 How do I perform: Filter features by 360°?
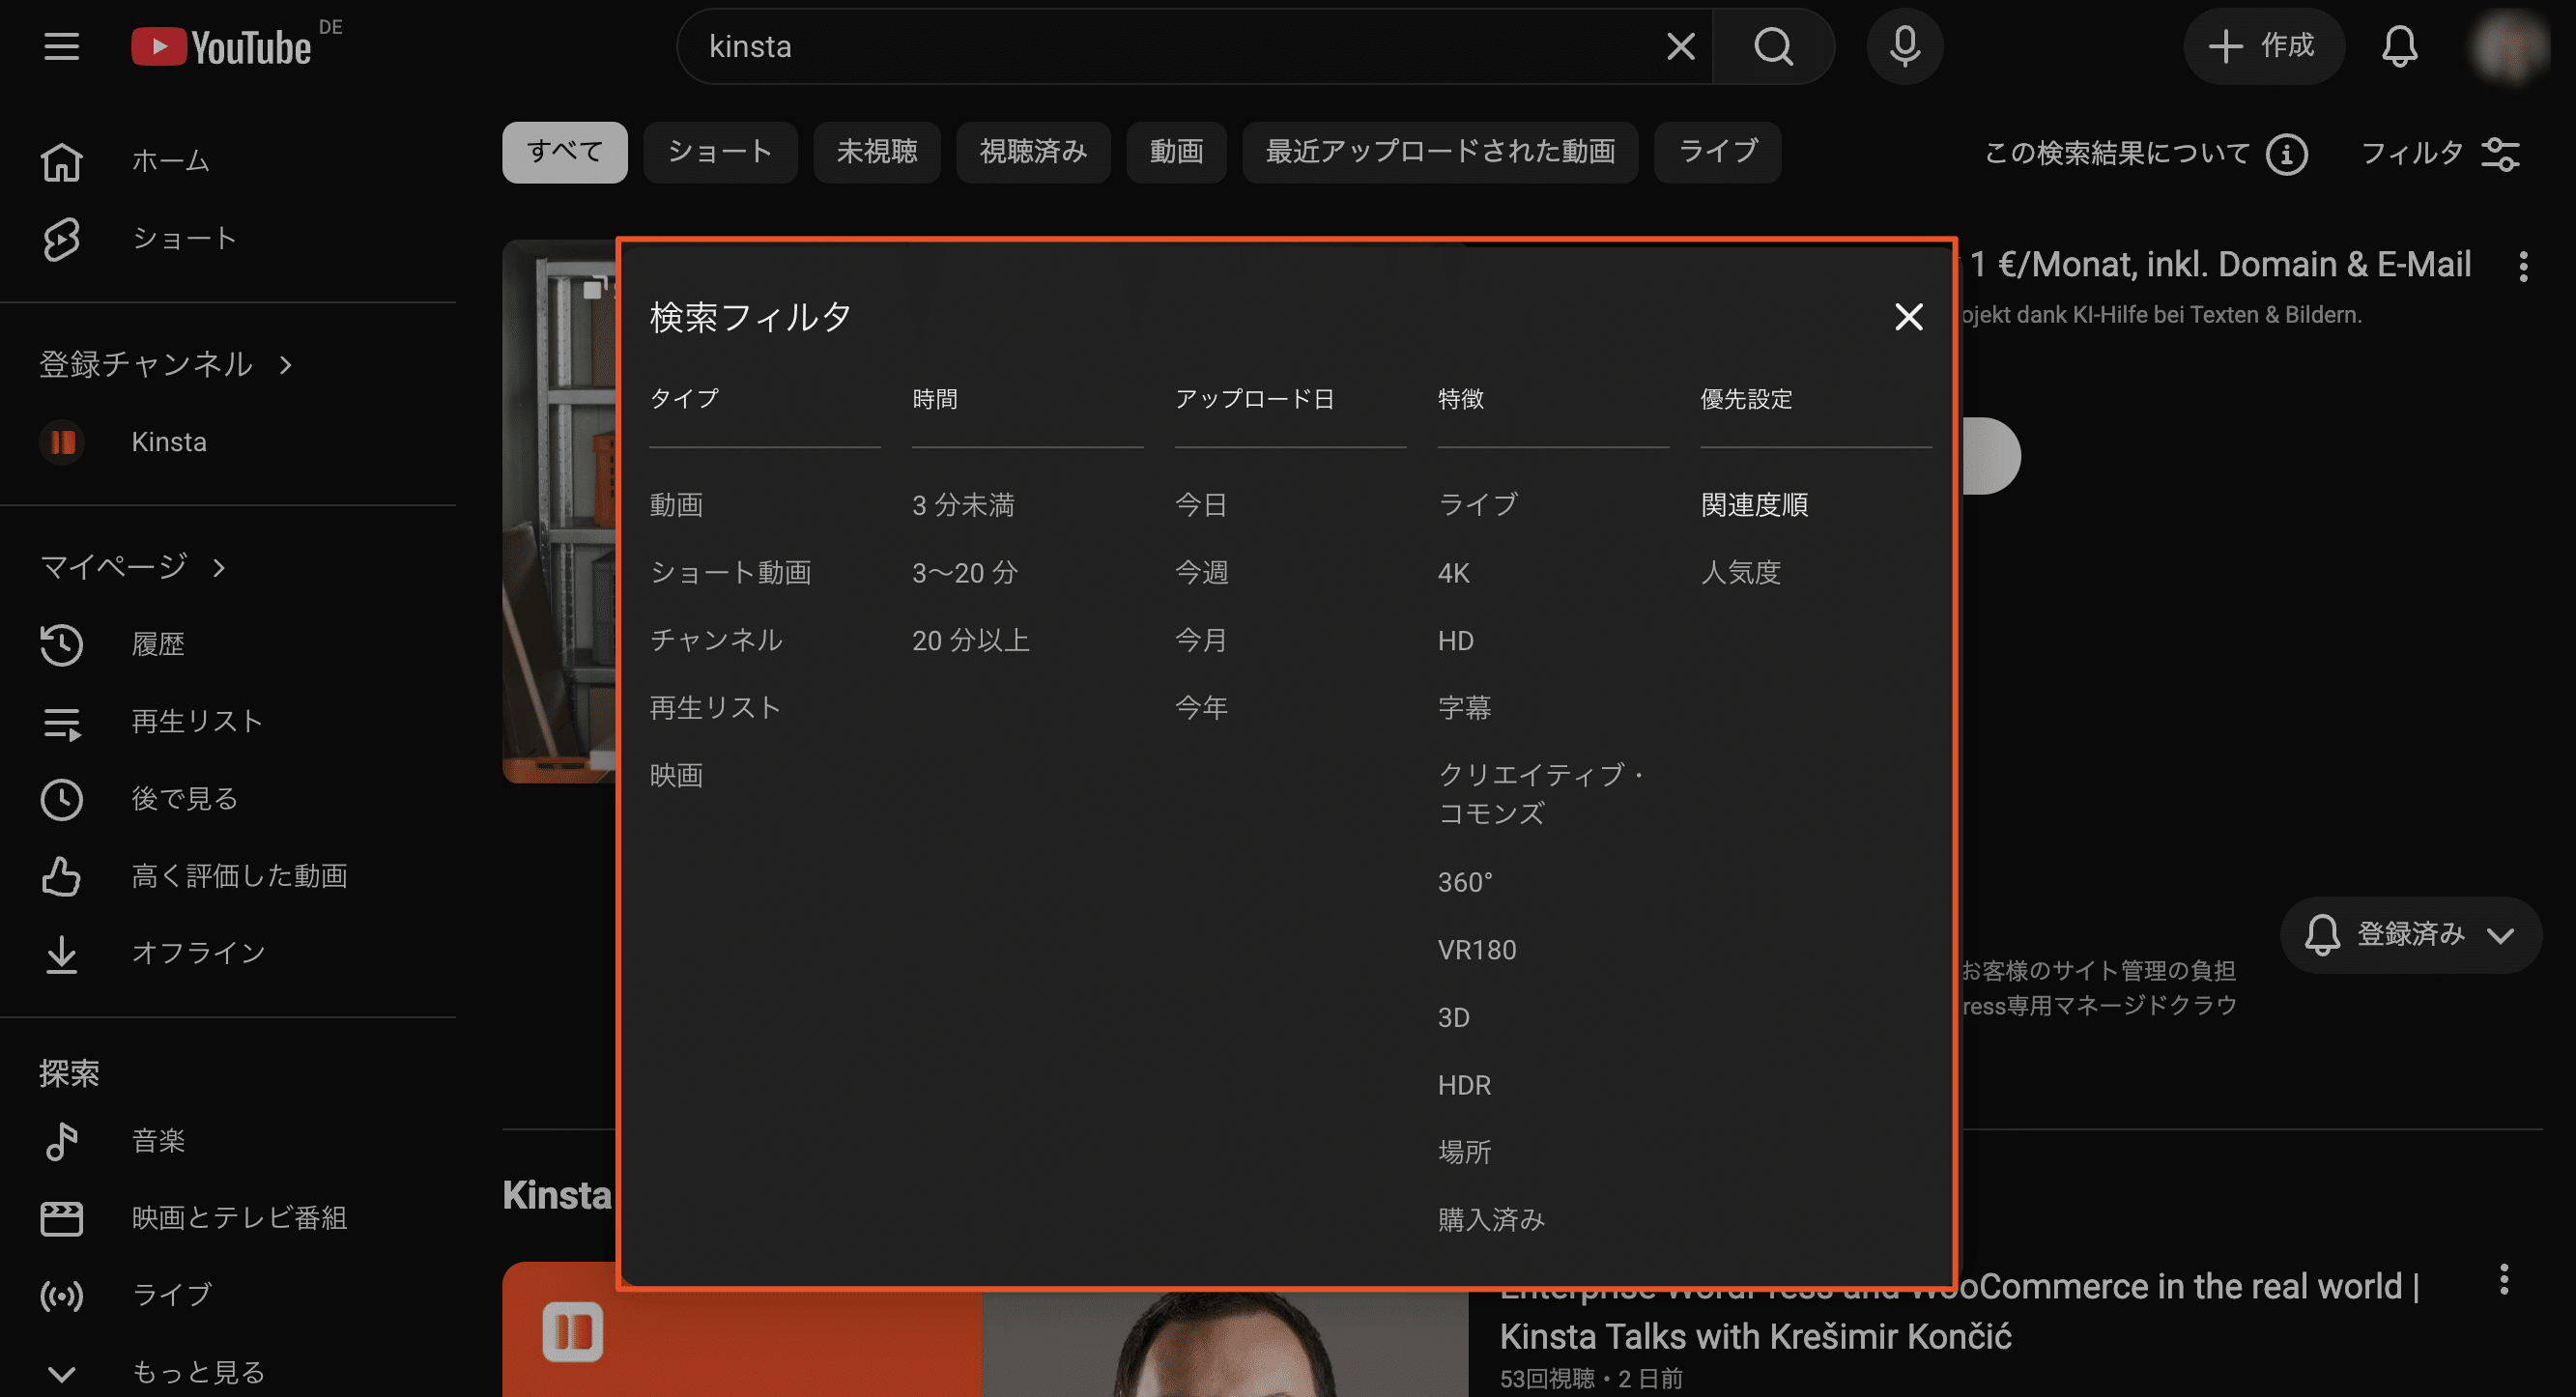1465,882
